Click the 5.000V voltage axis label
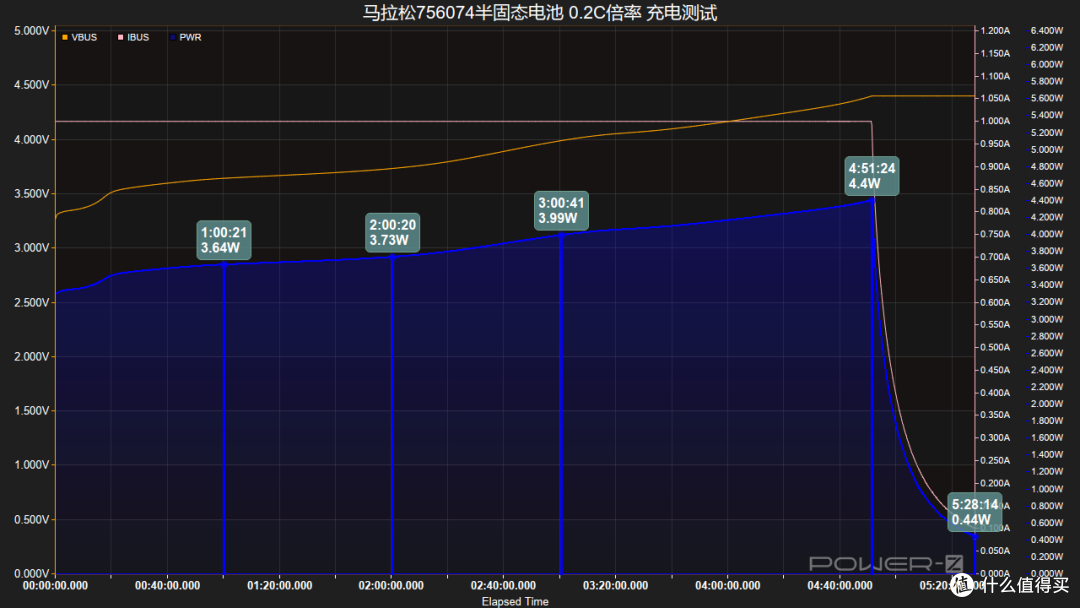Viewport: 1080px width, 608px height. coord(32,31)
